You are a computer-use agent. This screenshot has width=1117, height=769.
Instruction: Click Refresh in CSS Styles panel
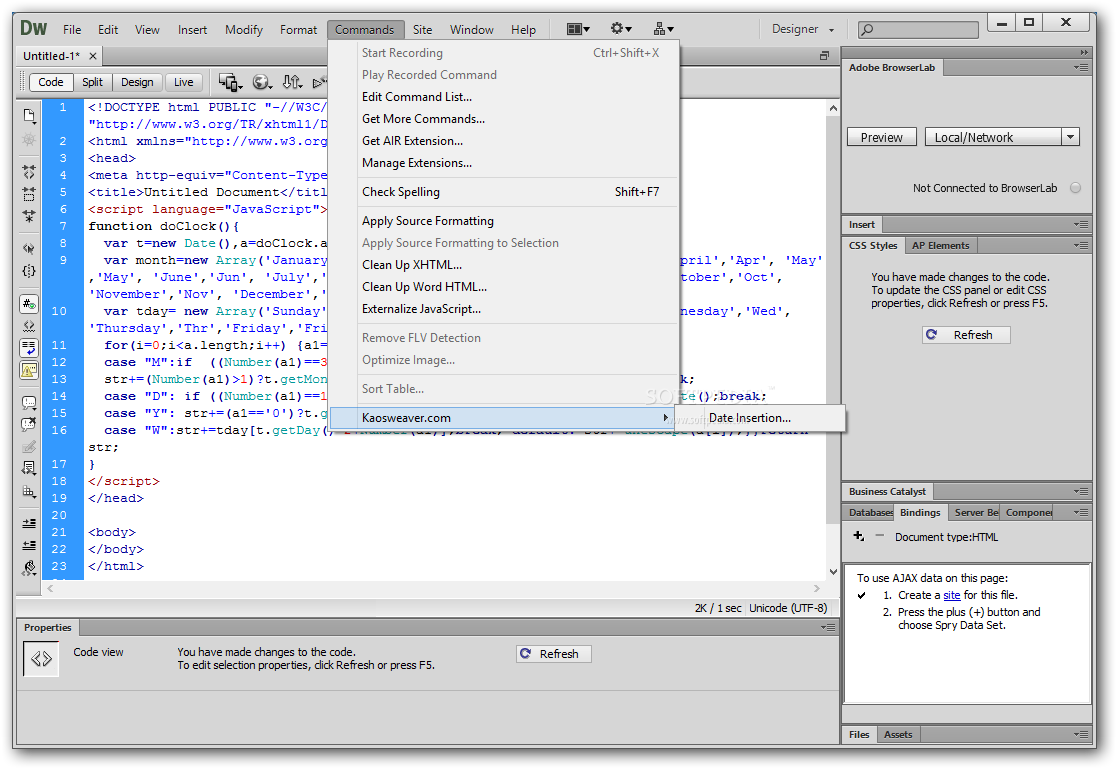966,335
